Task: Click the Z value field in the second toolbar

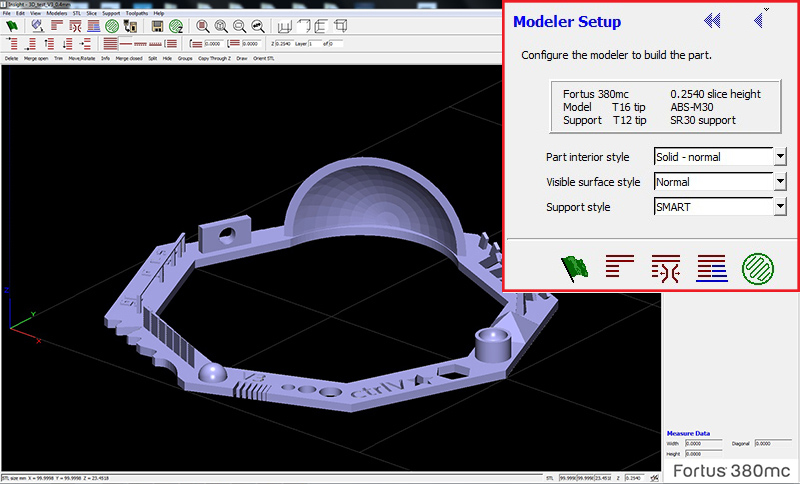Action: pyautogui.click(x=284, y=44)
